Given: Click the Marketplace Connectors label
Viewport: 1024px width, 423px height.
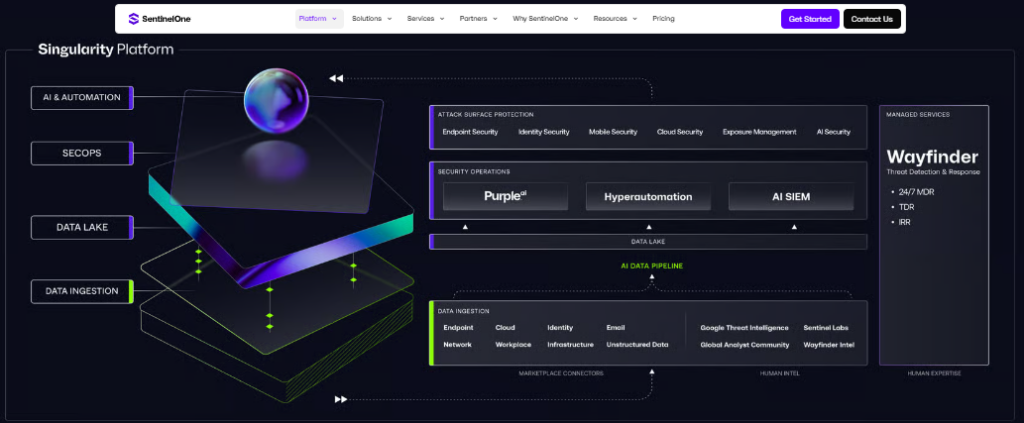Looking at the screenshot, I should pyautogui.click(x=561, y=373).
